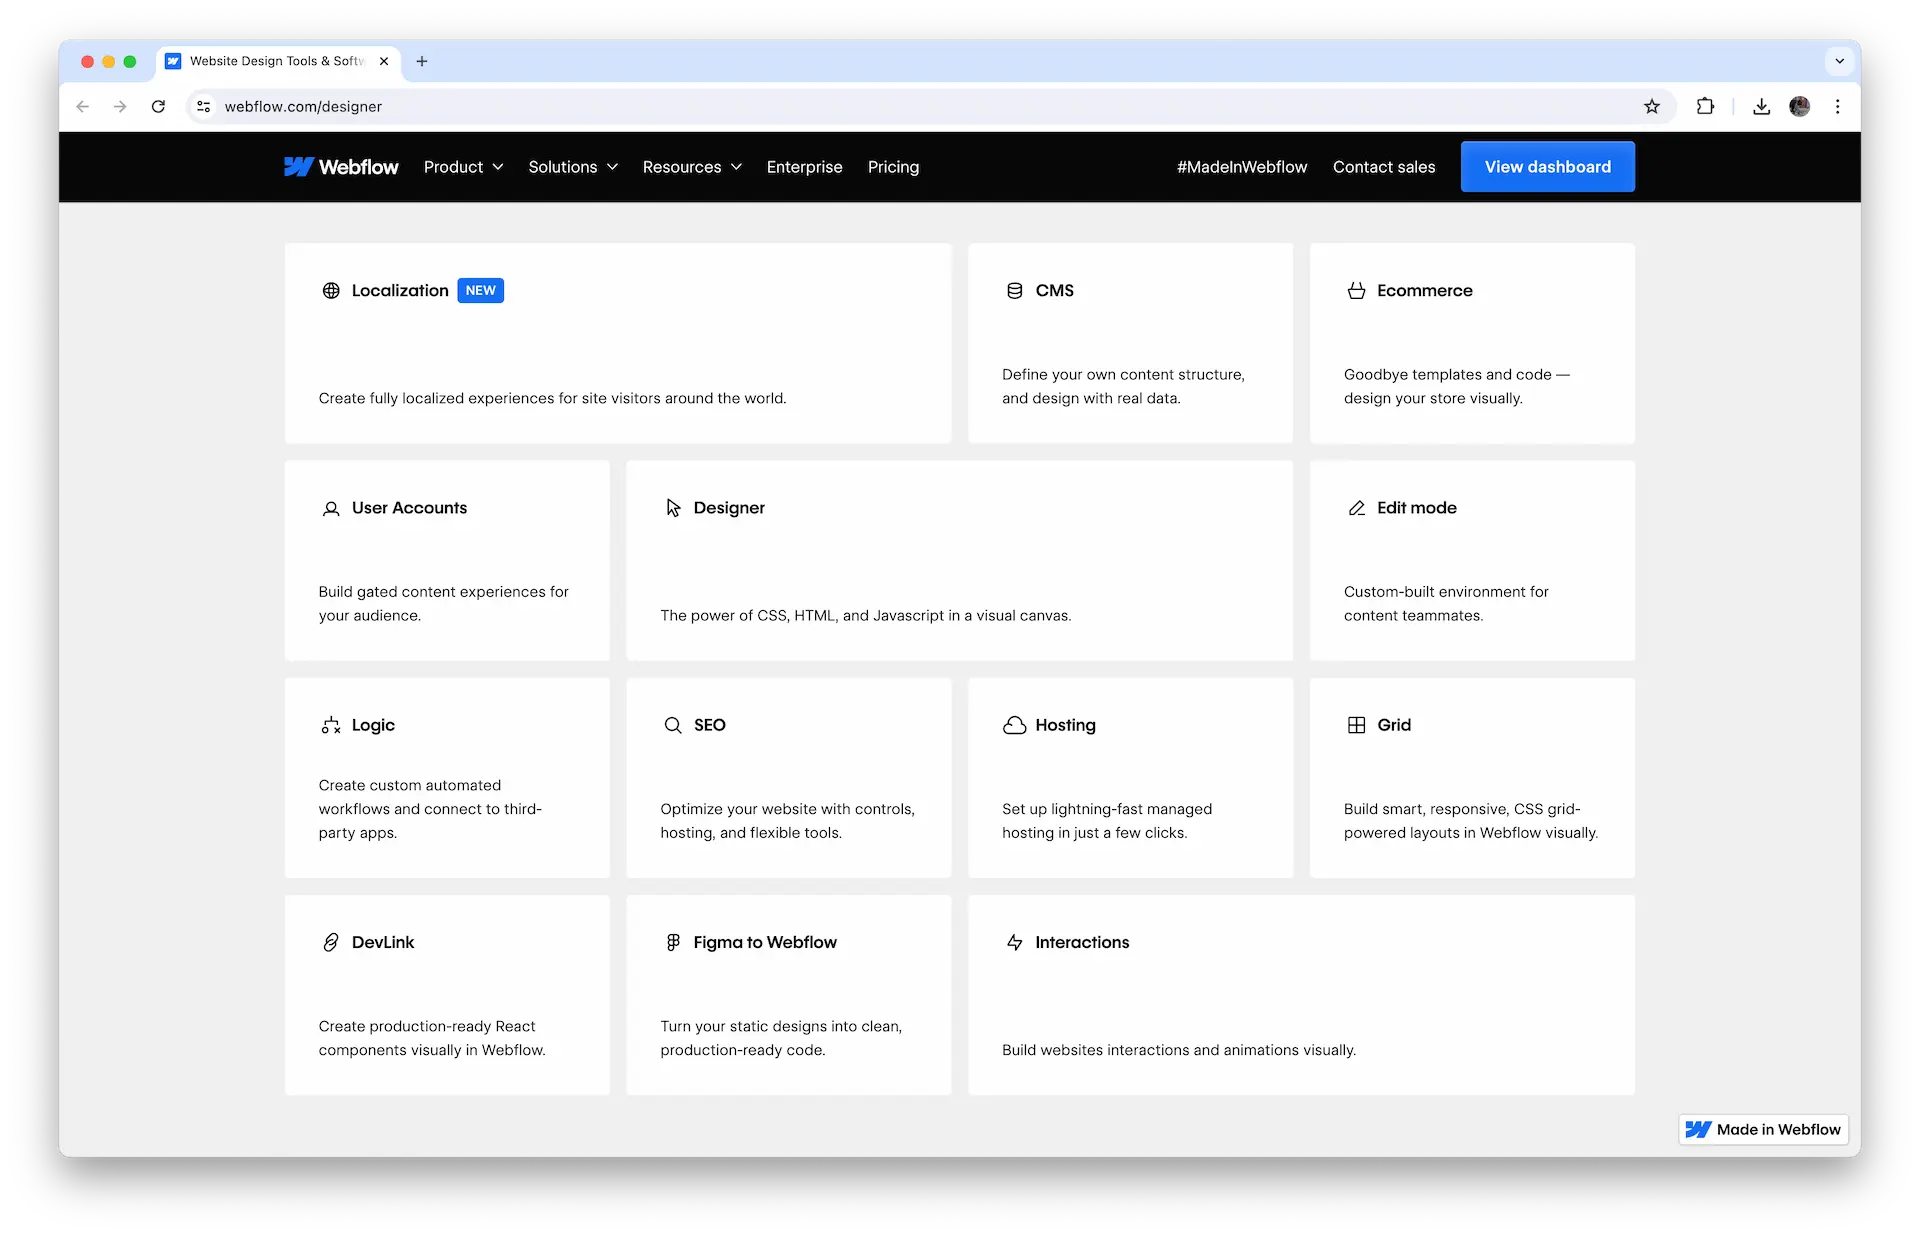Open Chrome three-dot menu
The width and height of the screenshot is (1920, 1235).
[x=1838, y=106]
